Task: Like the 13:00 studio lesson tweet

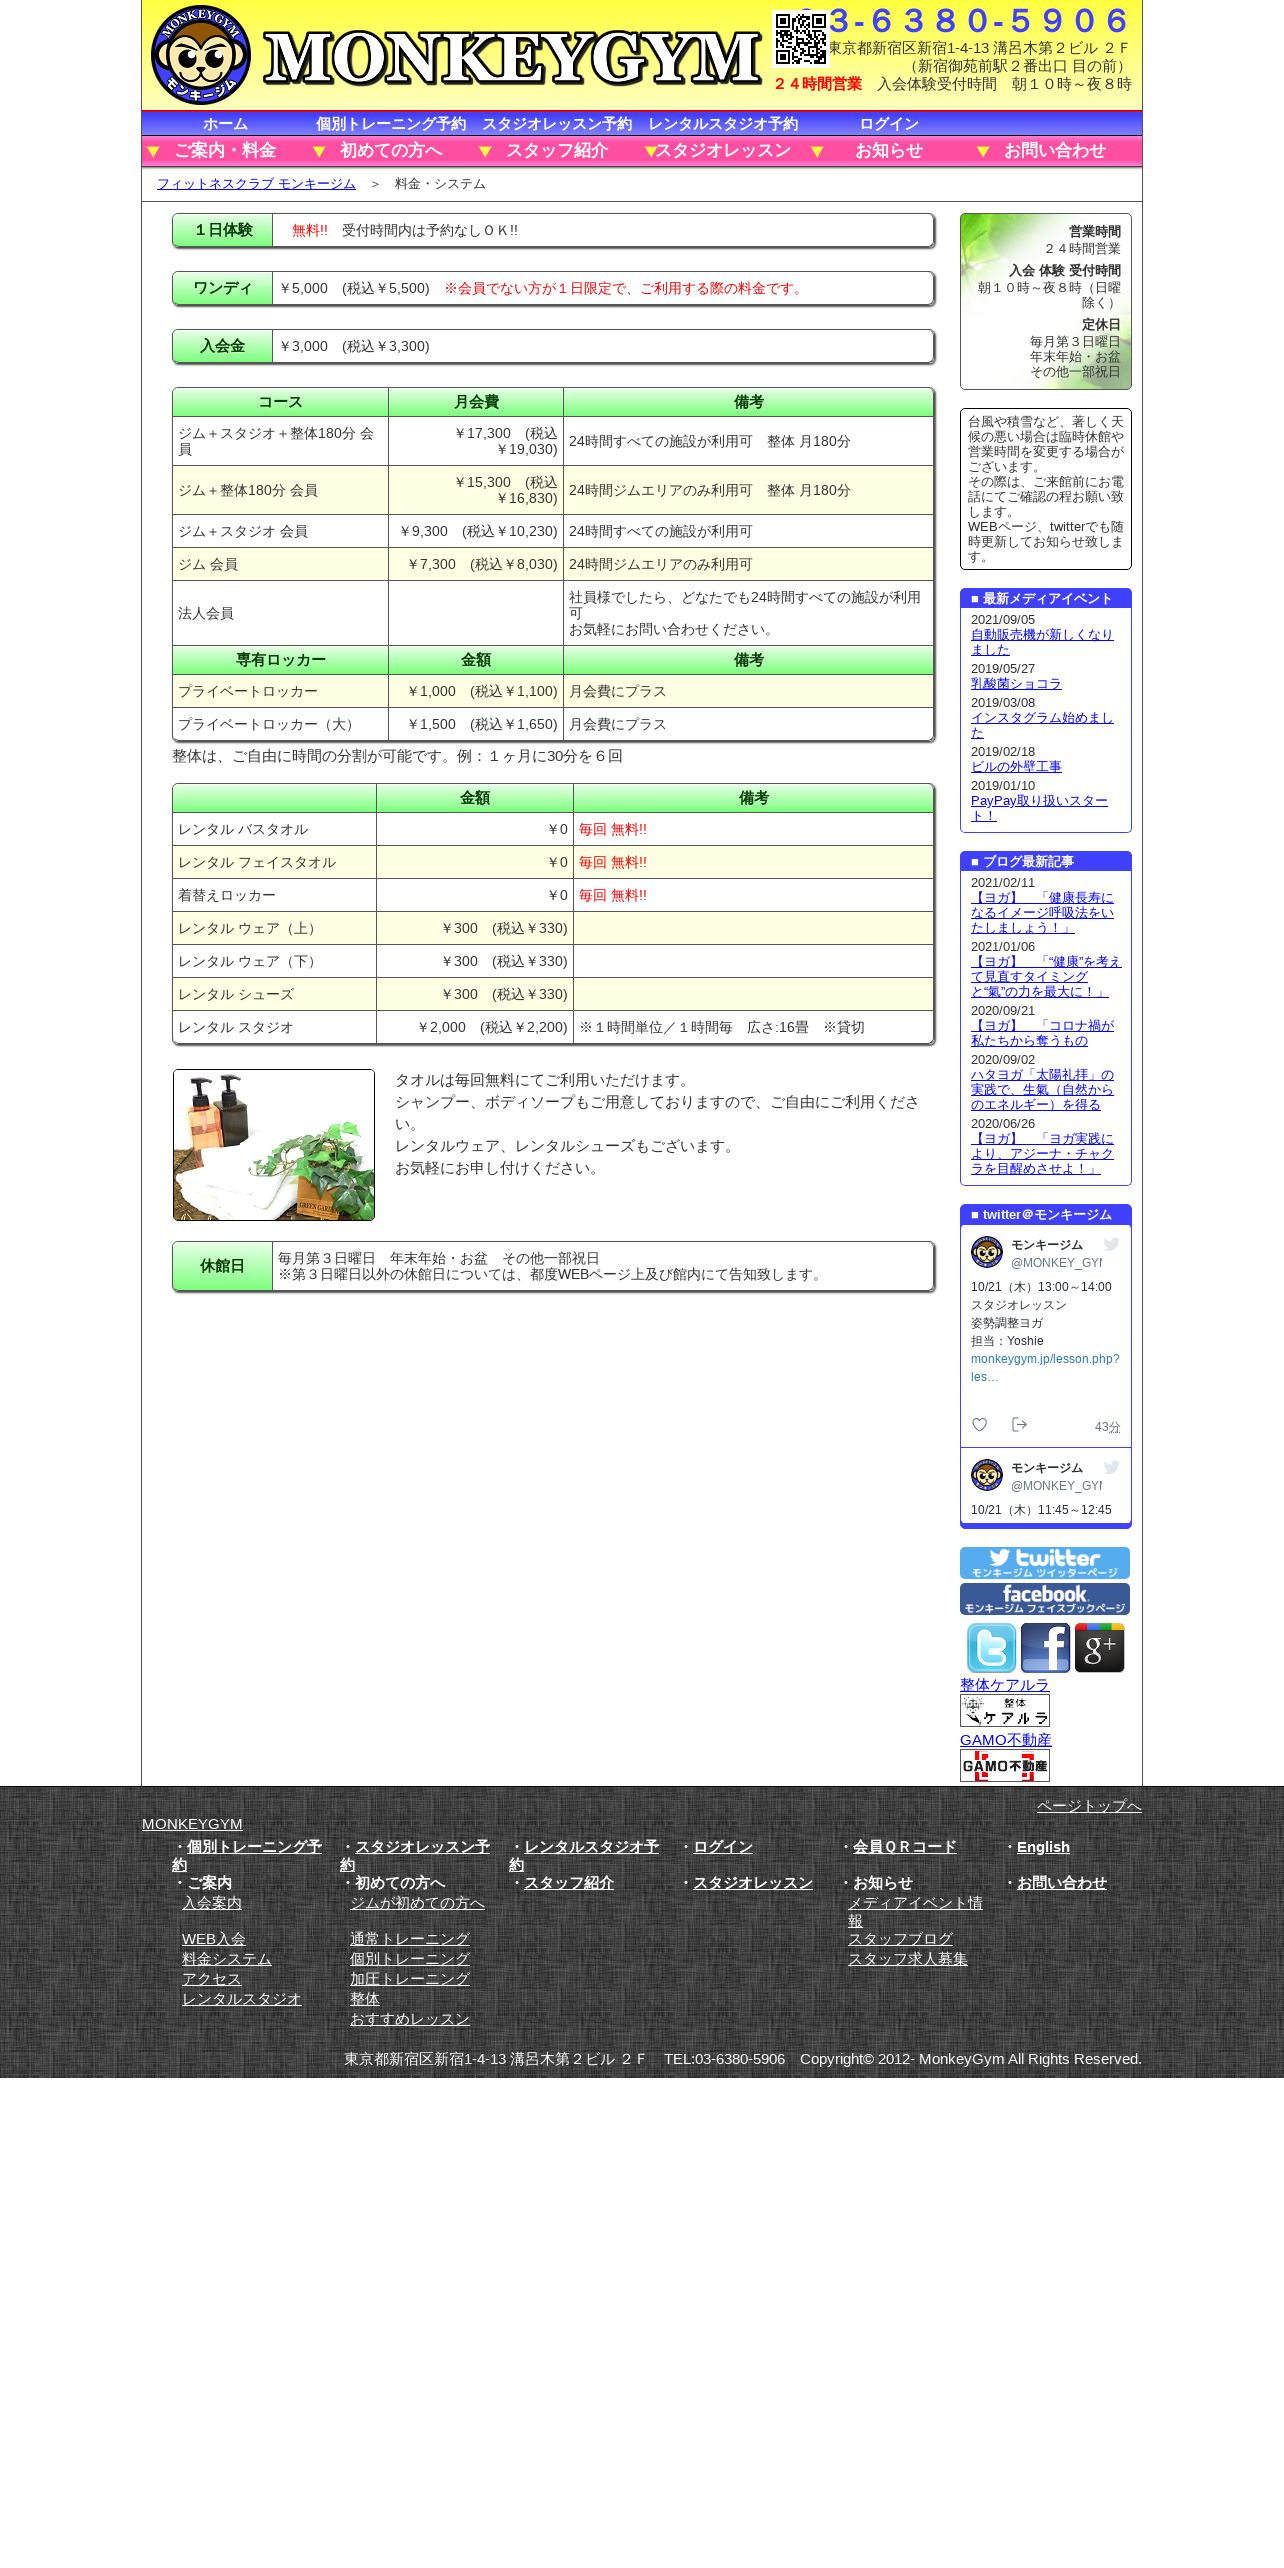Action: 980,1425
